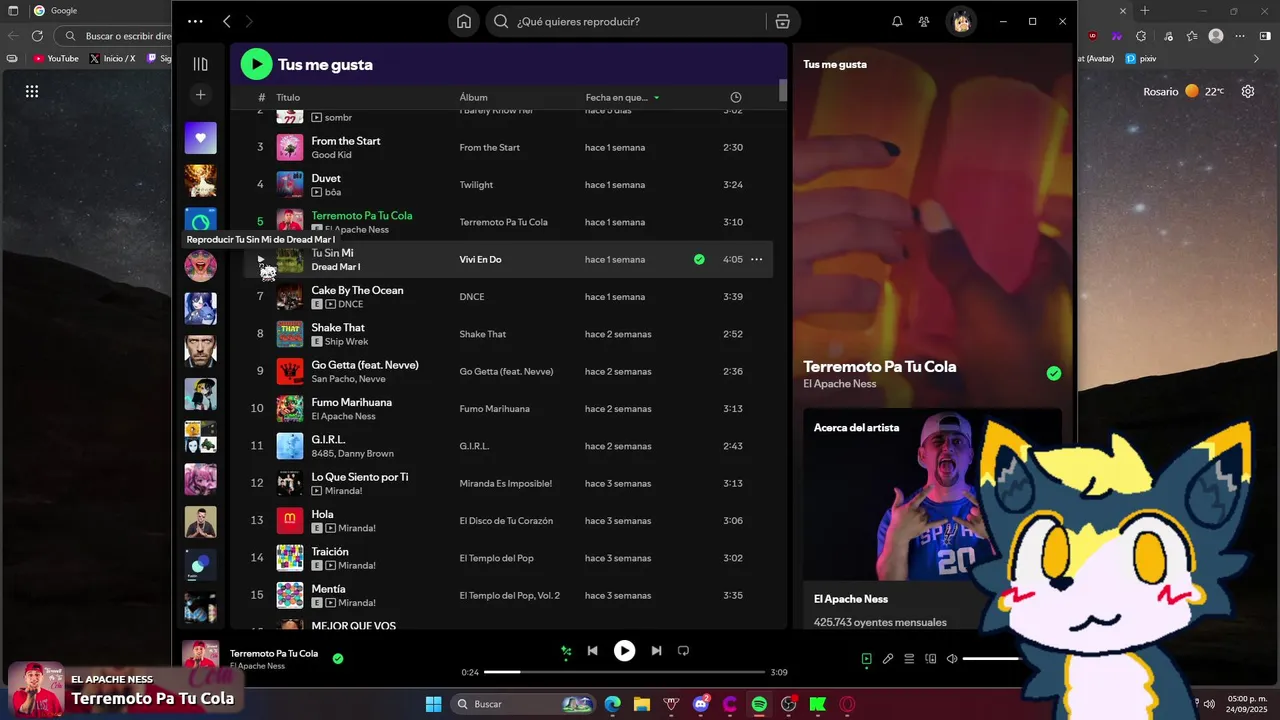This screenshot has height=720, width=1280.
Task: Open lyrics microphone icon
Action: (887, 659)
